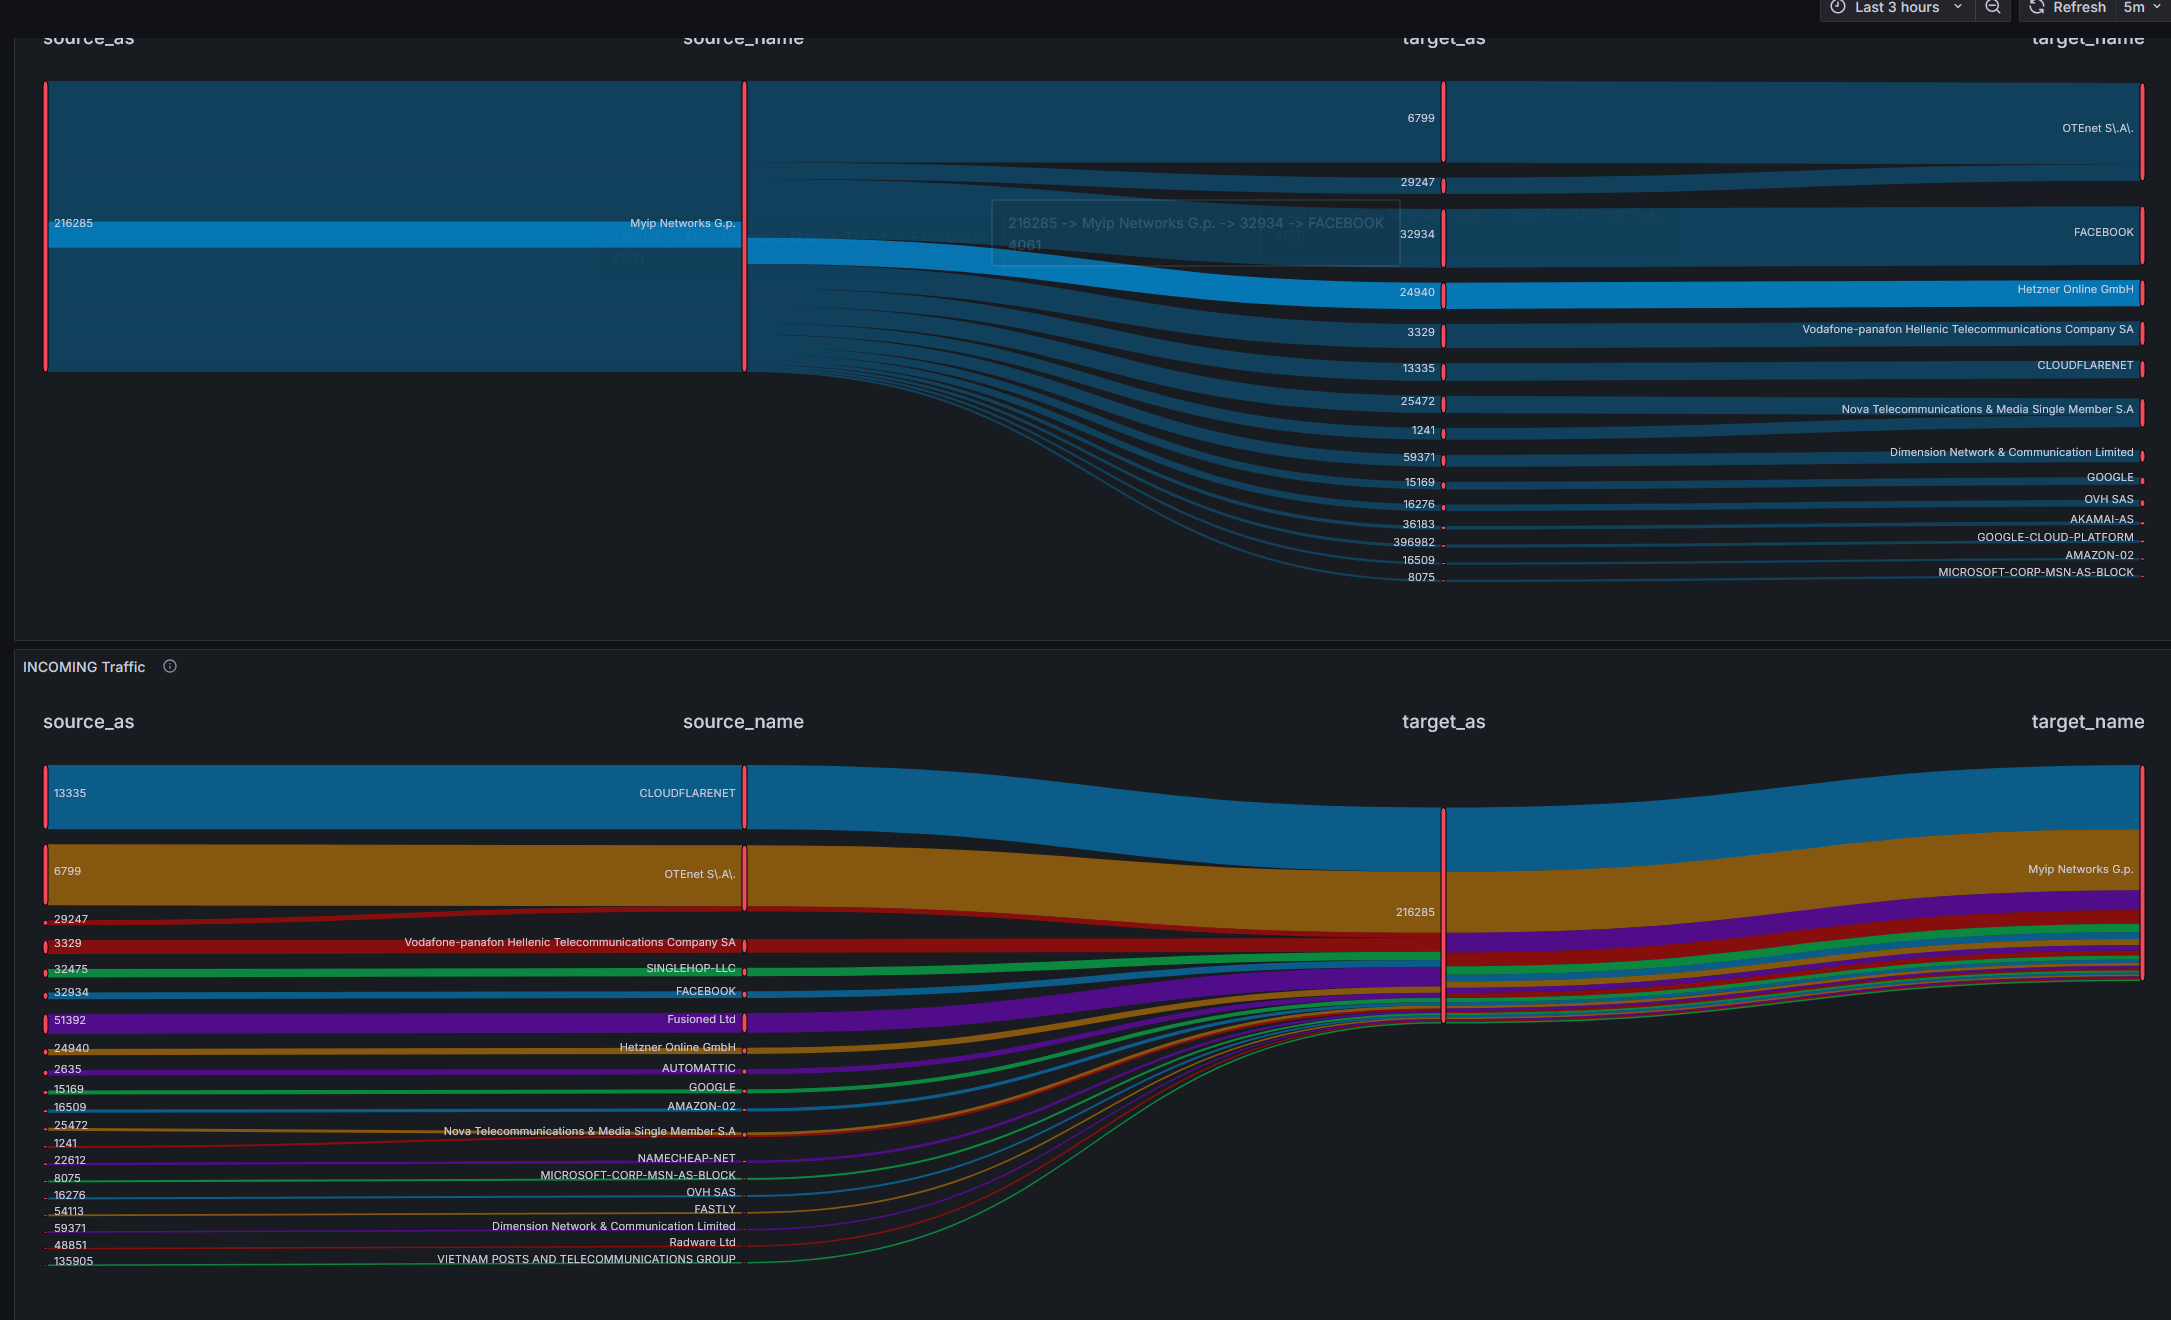The width and height of the screenshot is (2171, 1320).
Task: Open the 5m refresh interval dropdown
Action: [x=2142, y=8]
